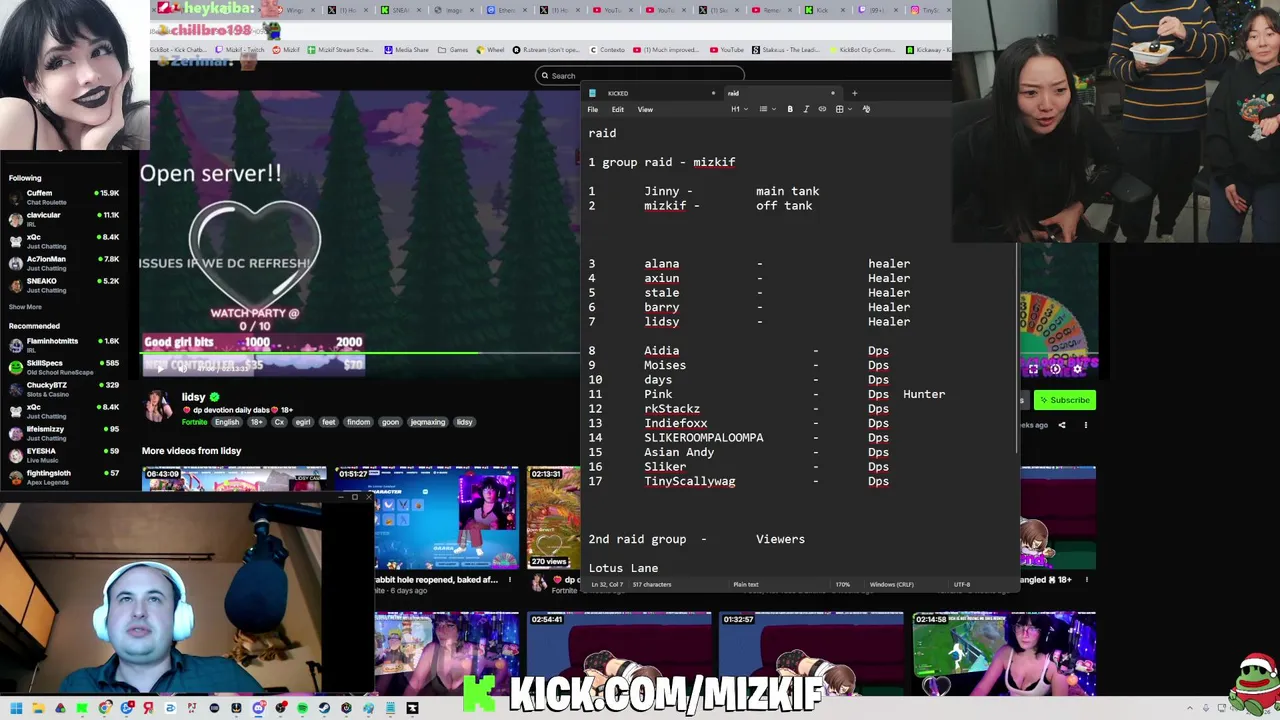The height and width of the screenshot is (720, 1280).
Task: Open the 06:43:09 video thumbnail
Action: pos(234,479)
